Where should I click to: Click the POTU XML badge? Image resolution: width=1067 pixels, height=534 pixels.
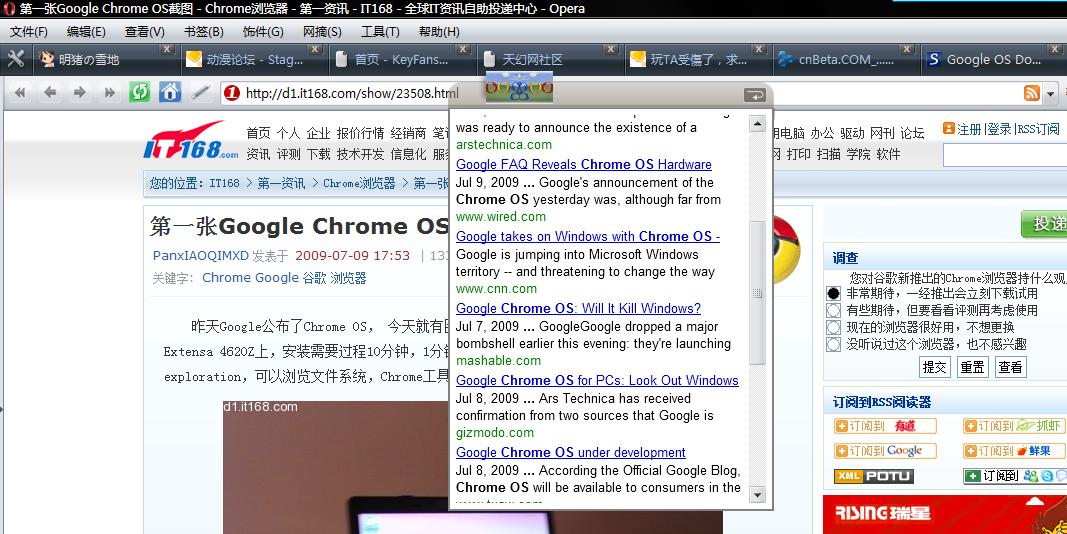874,476
